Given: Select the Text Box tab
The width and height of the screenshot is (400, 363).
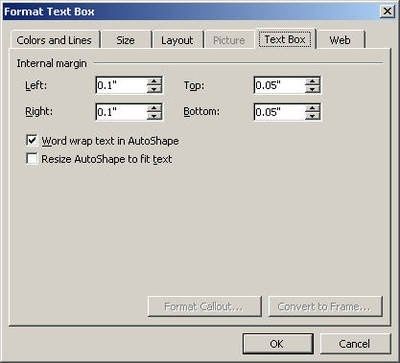Looking at the screenshot, I should (285, 39).
